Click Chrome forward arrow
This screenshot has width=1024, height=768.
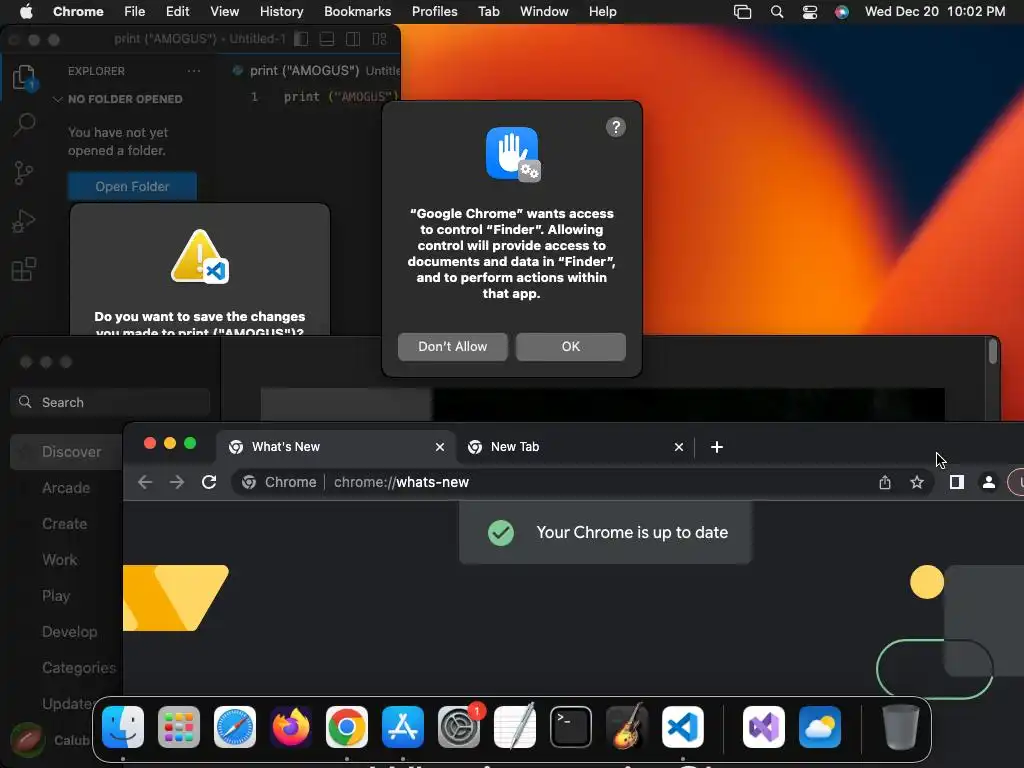[176, 482]
